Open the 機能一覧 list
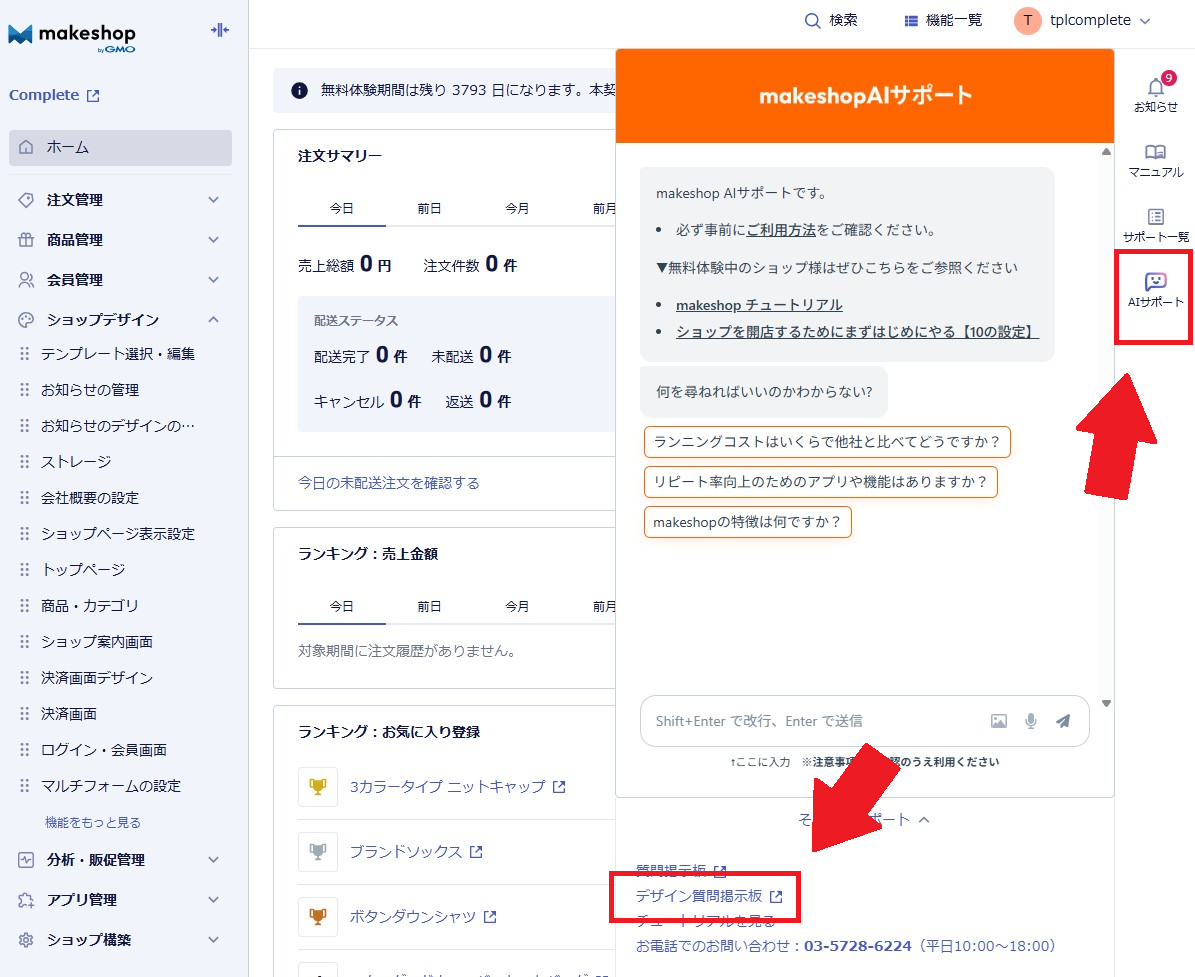1195x977 pixels. pos(943,21)
